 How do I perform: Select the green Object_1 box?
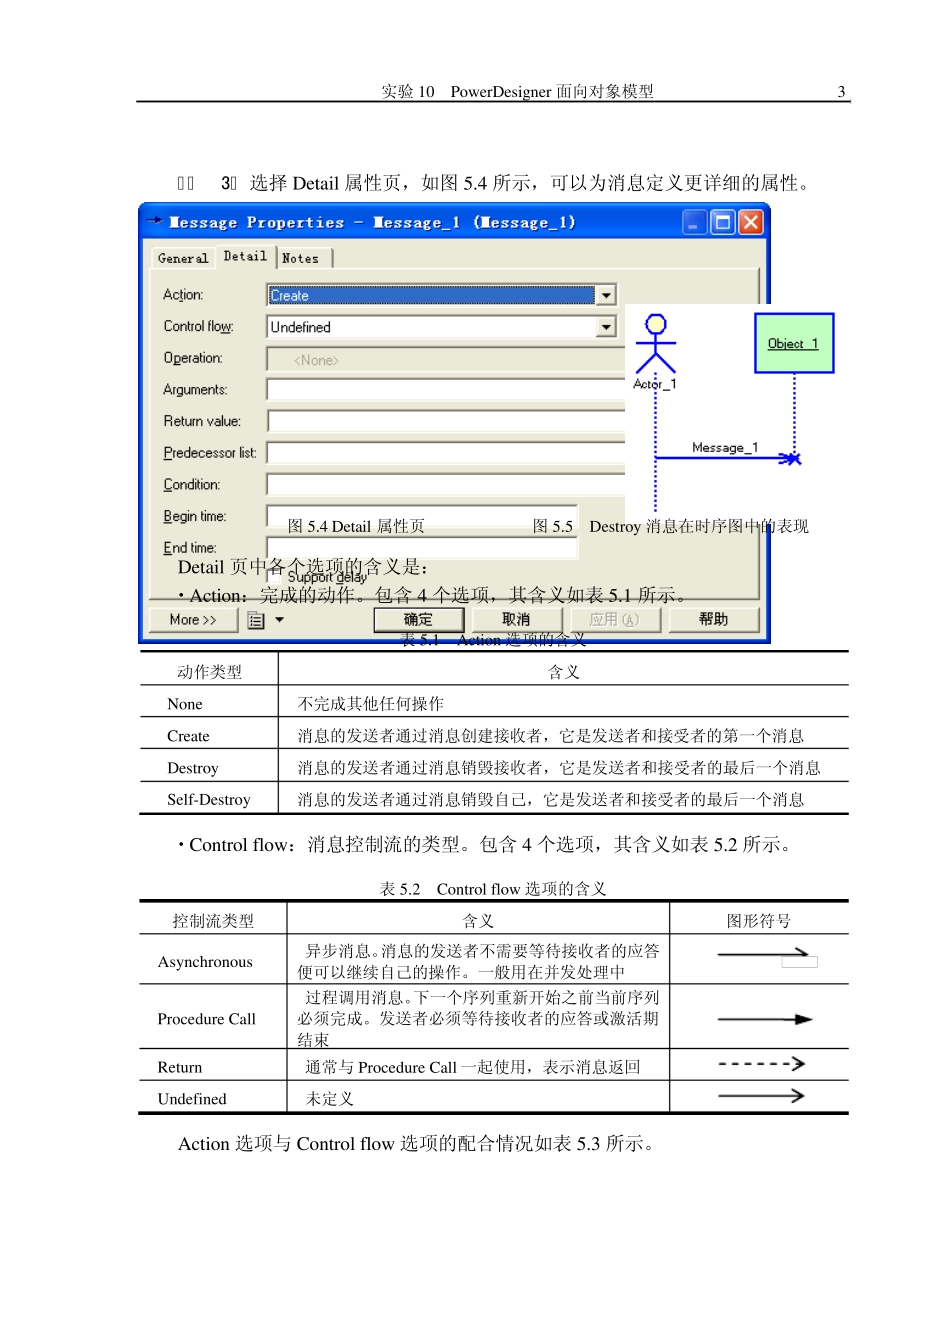click(x=794, y=343)
